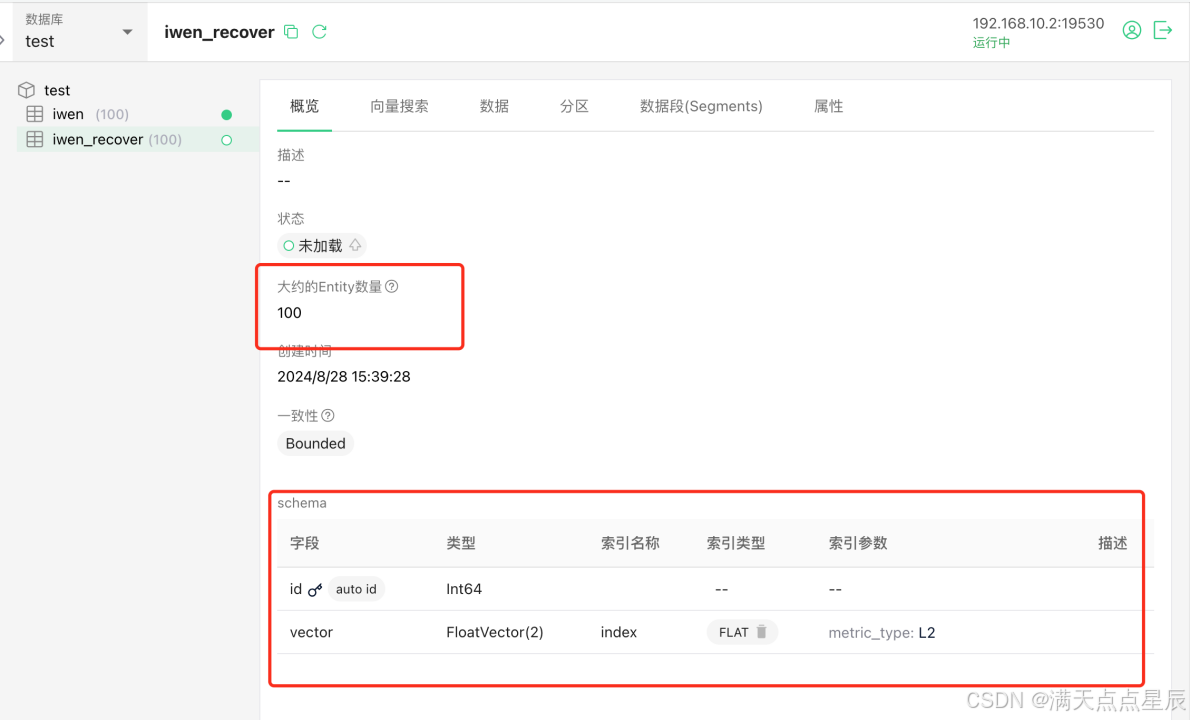The width and height of the screenshot is (1190, 720).
Task: Expand the left navigation chevron
Action: click(x=3, y=39)
